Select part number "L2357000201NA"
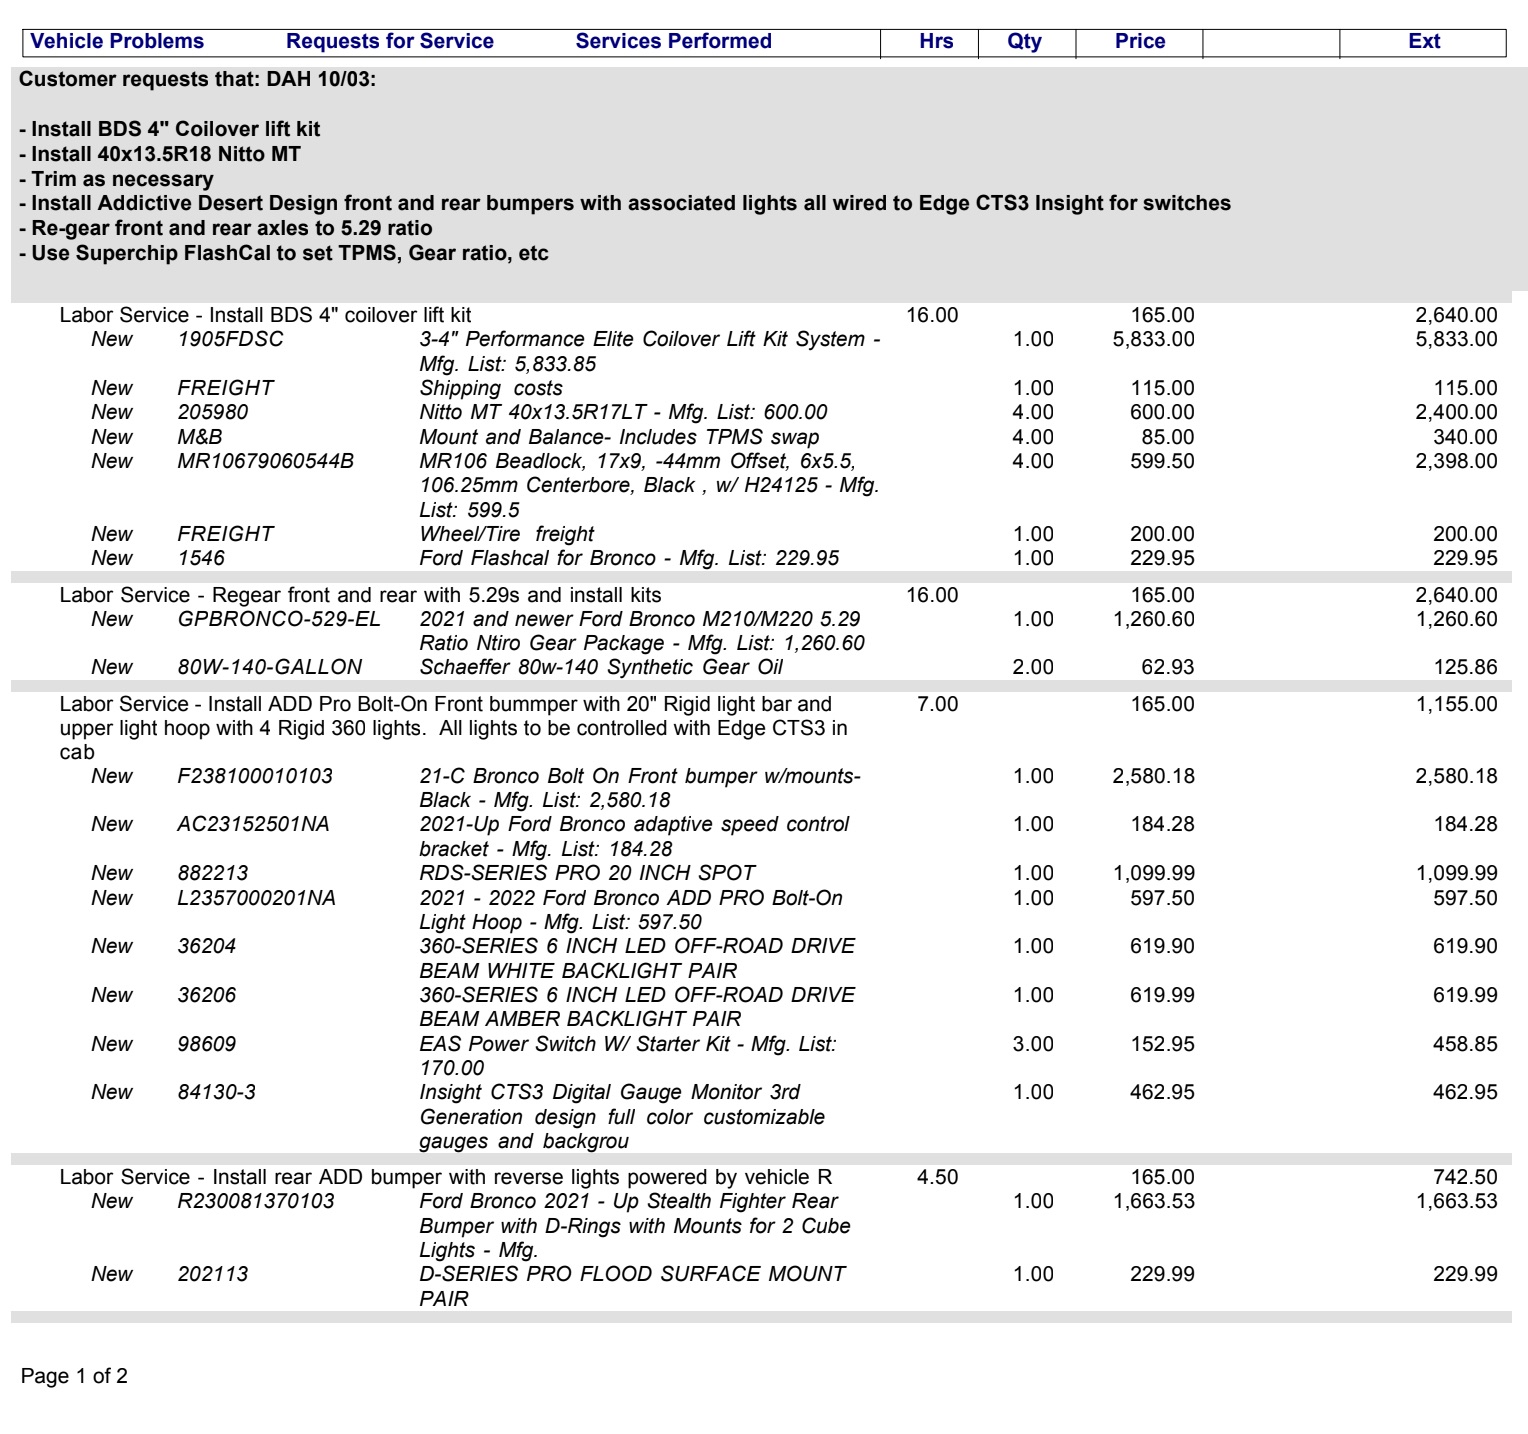1528x1434 pixels. coord(257,899)
